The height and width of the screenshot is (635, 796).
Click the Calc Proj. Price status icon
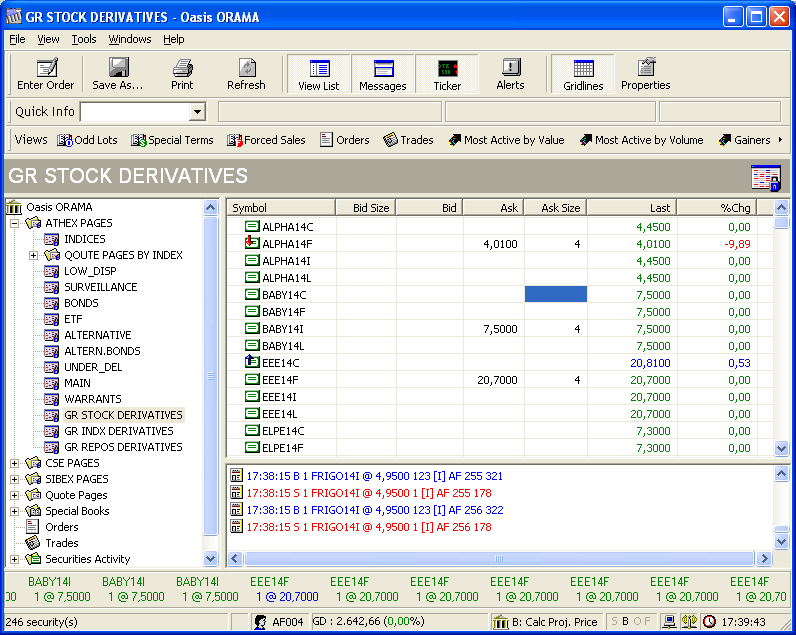(x=501, y=622)
